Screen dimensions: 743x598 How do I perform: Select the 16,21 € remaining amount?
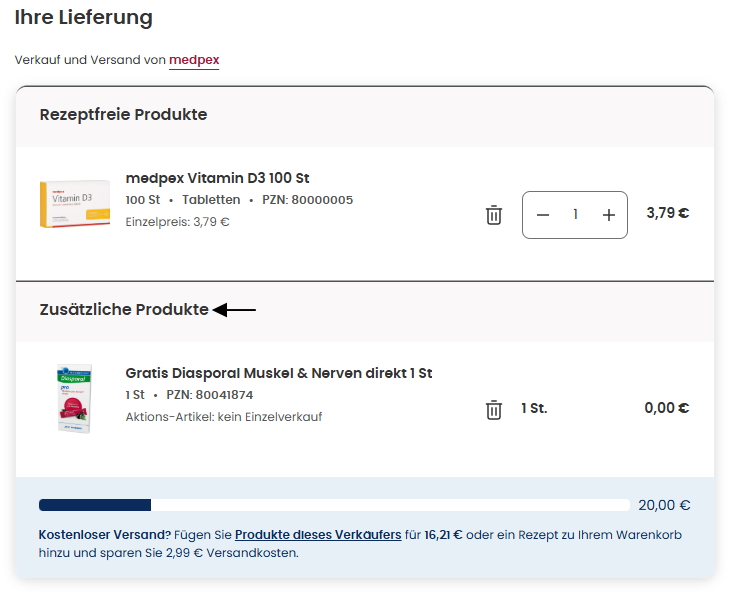(x=443, y=535)
